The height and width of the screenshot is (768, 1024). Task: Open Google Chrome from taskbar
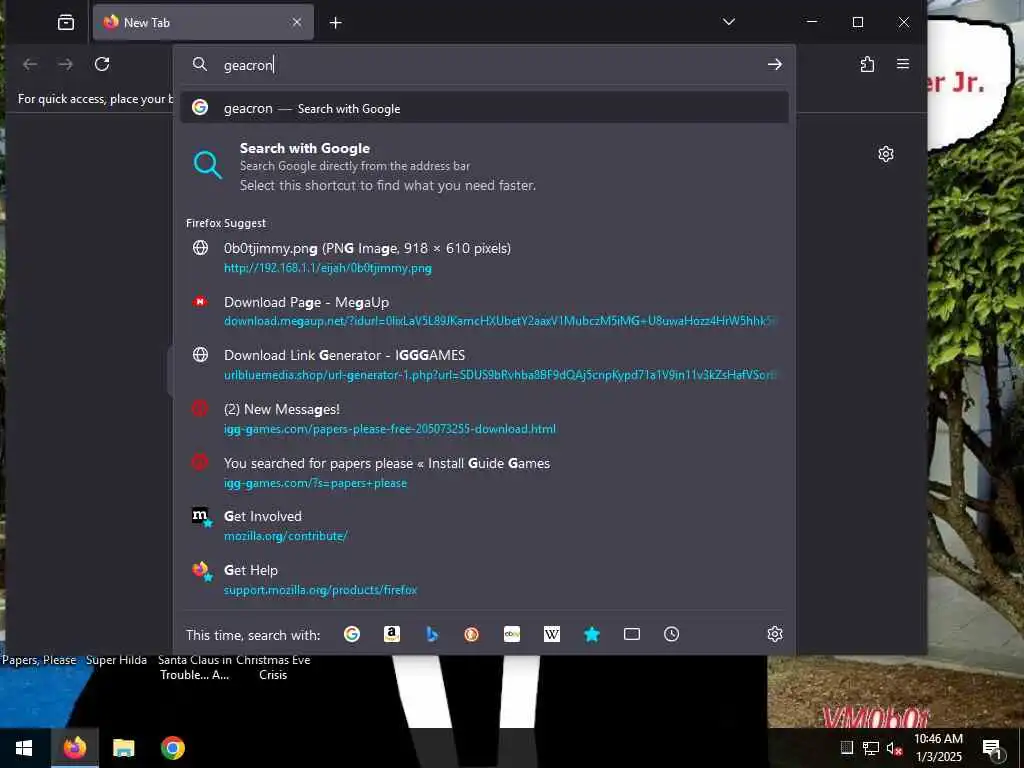(173, 748)
